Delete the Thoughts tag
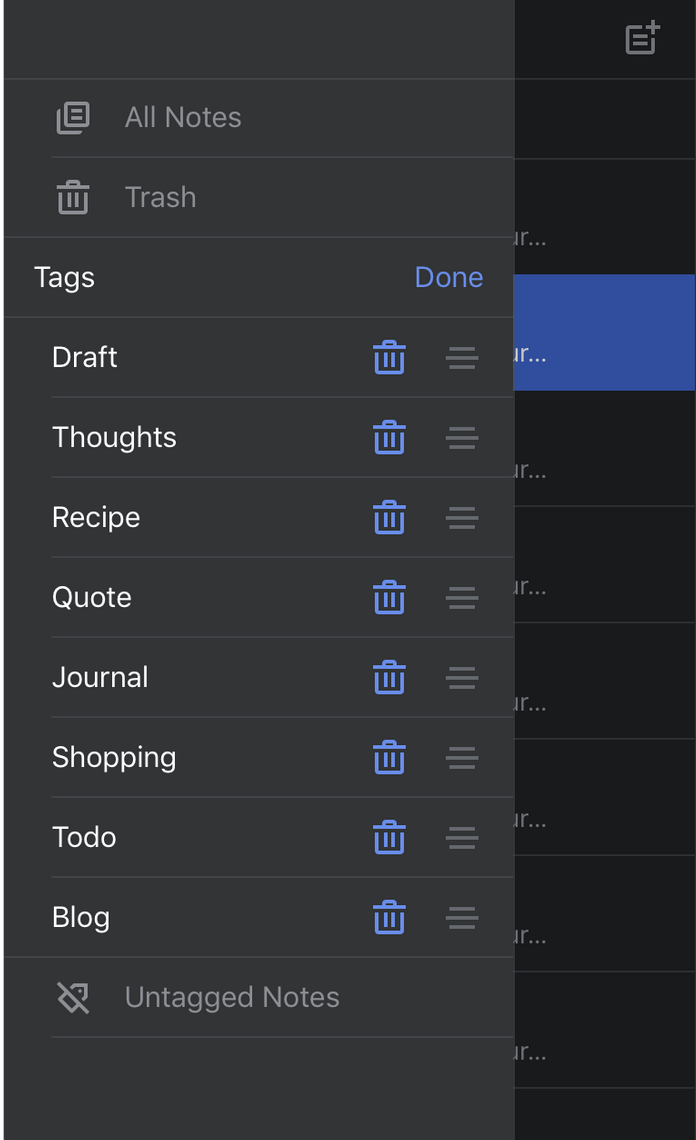The width and height of the screenshot is (696, 1140). point(389,437)
